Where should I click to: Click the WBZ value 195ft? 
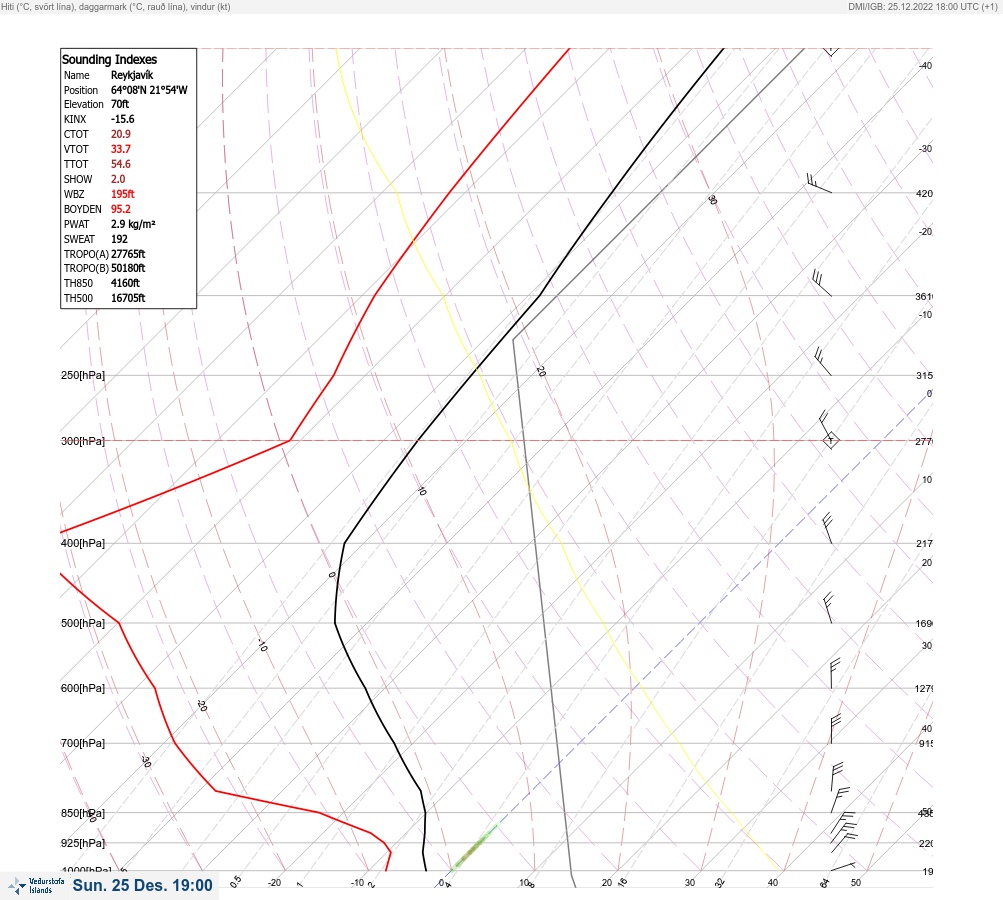click(122, 194)
